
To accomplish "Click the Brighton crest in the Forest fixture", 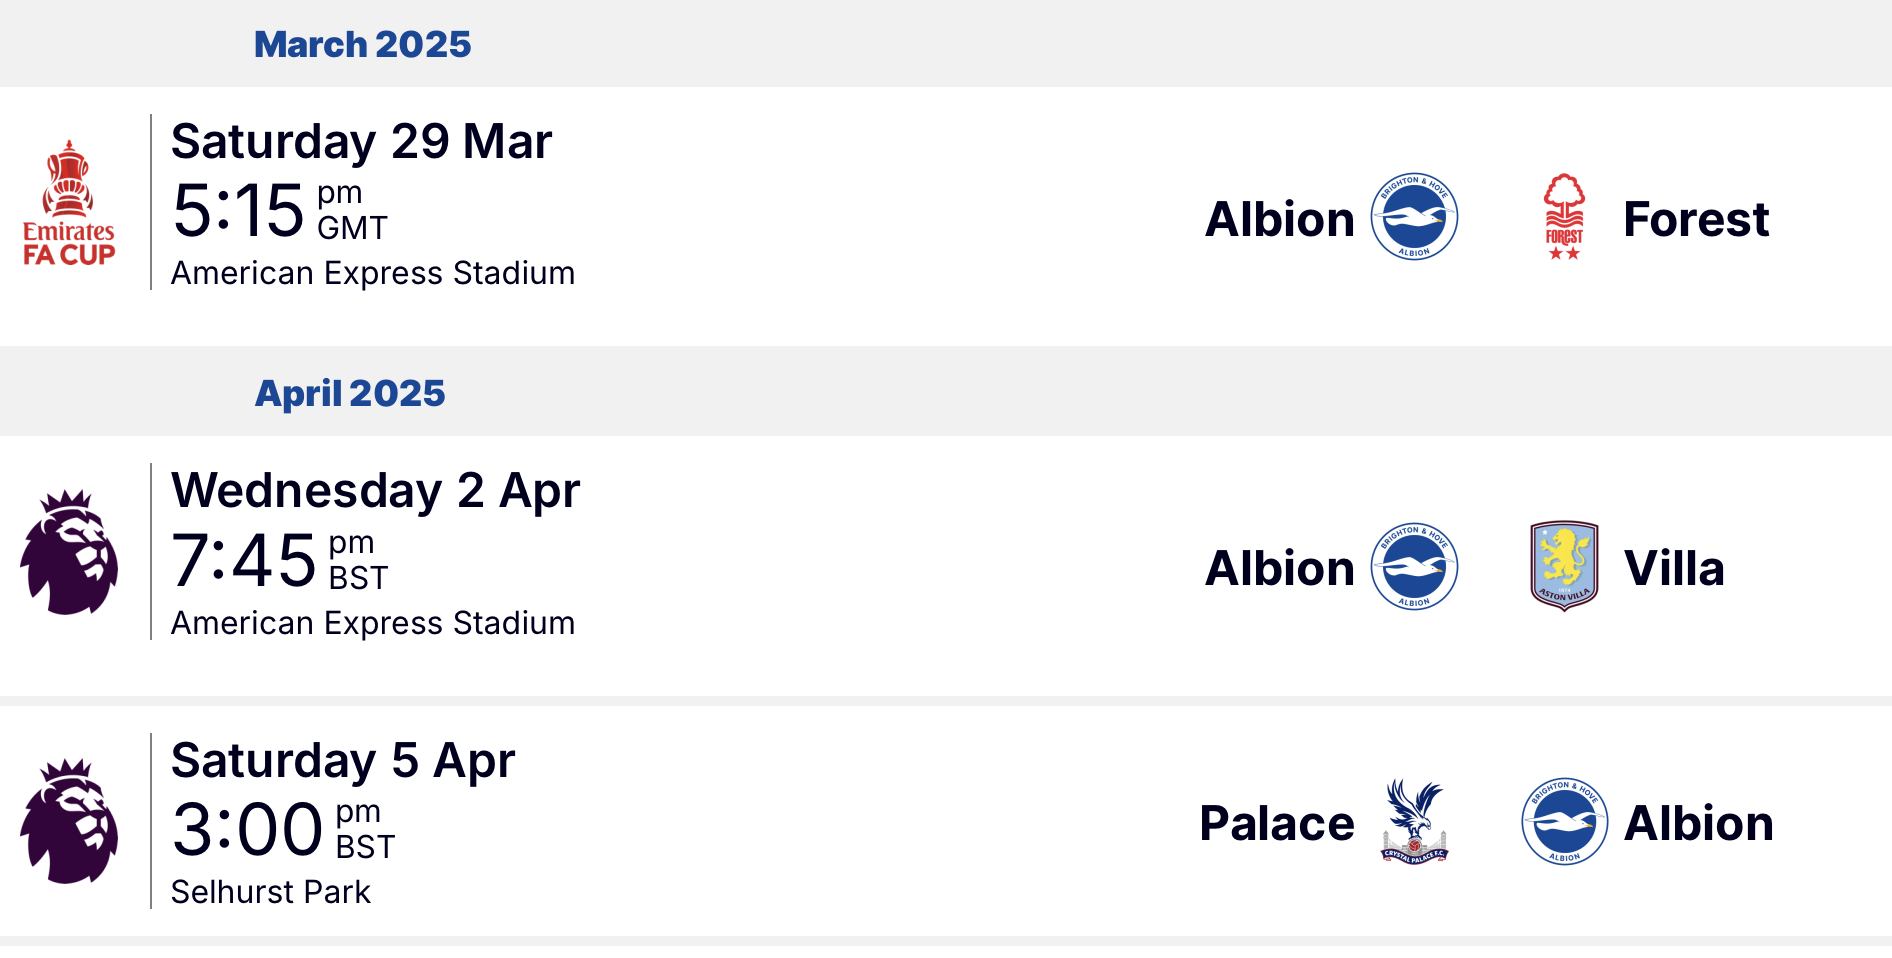I will 1414,217.
